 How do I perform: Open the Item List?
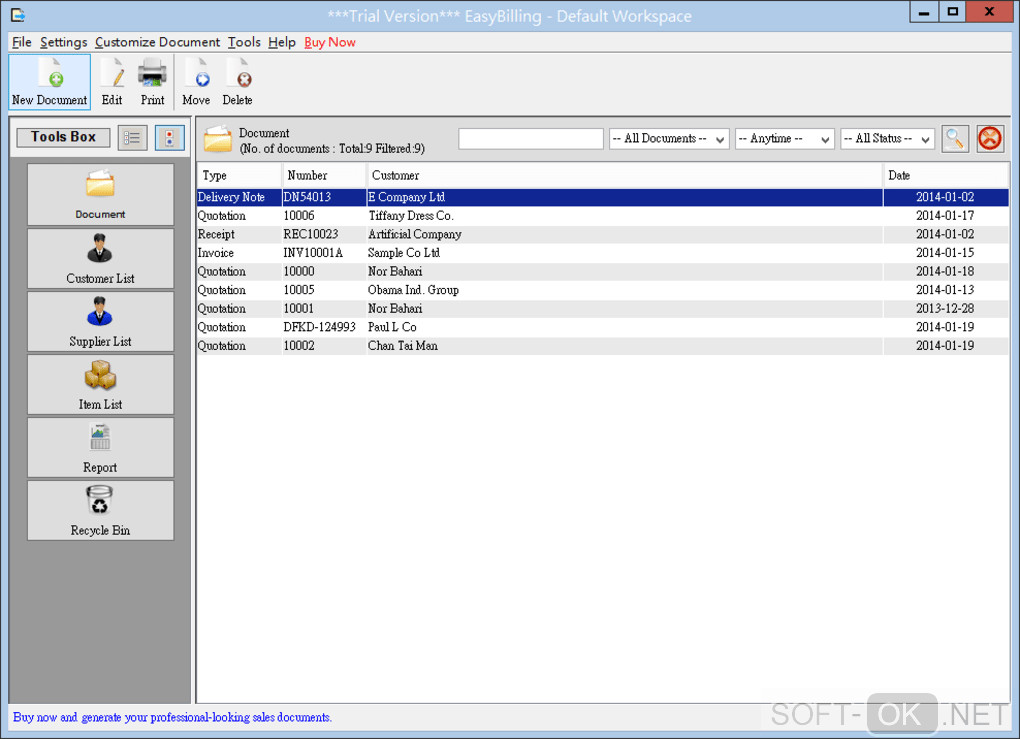pos(100,384)
